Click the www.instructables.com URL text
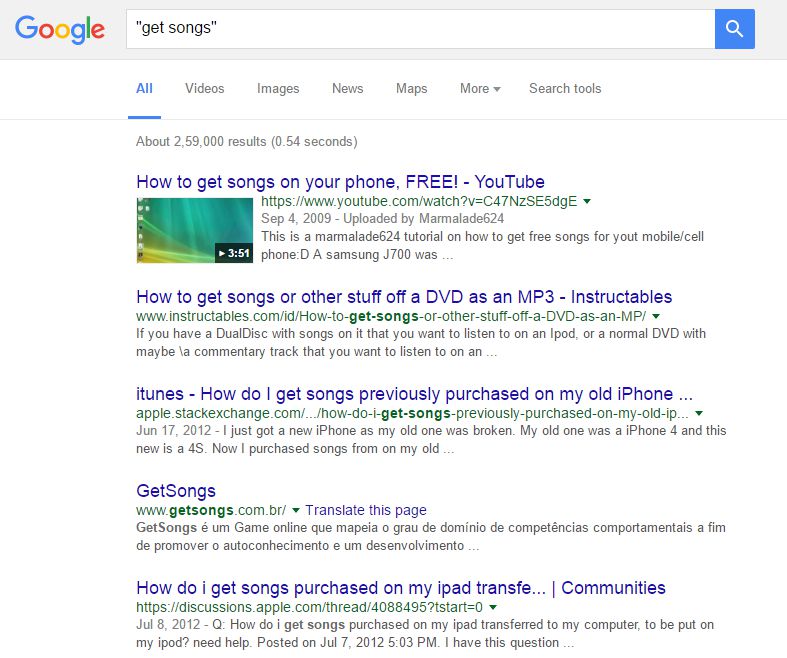 (x=391, y=316)
